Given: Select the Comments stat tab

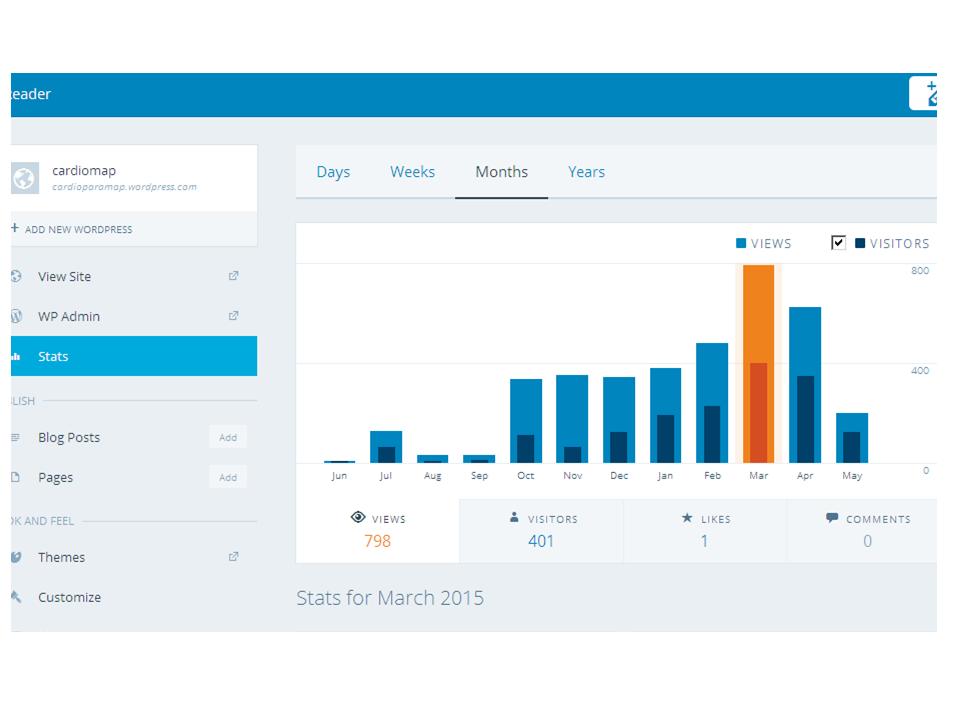Looking at the screenshot, I should pos(866,531).
